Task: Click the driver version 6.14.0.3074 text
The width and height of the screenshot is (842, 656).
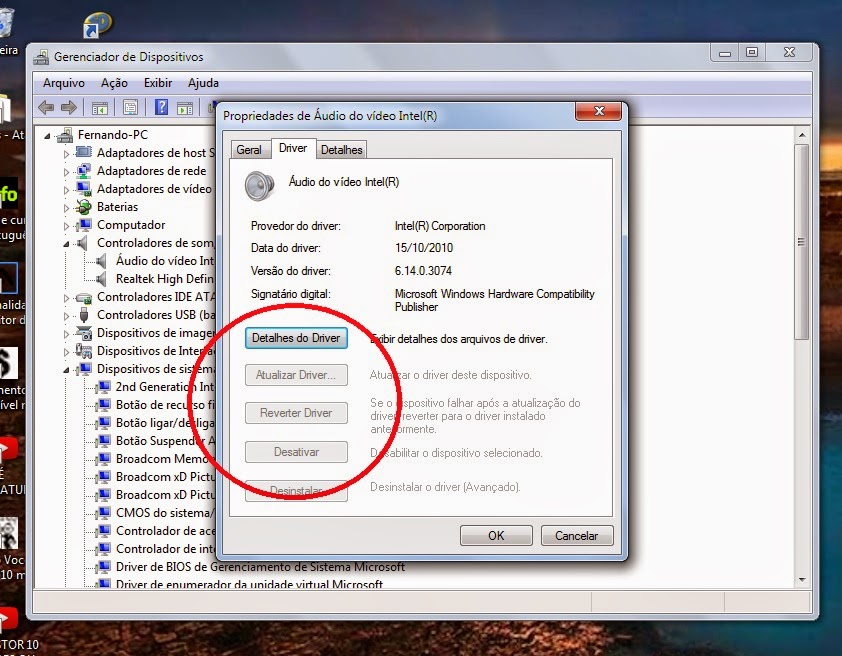Action: [423, 271]
